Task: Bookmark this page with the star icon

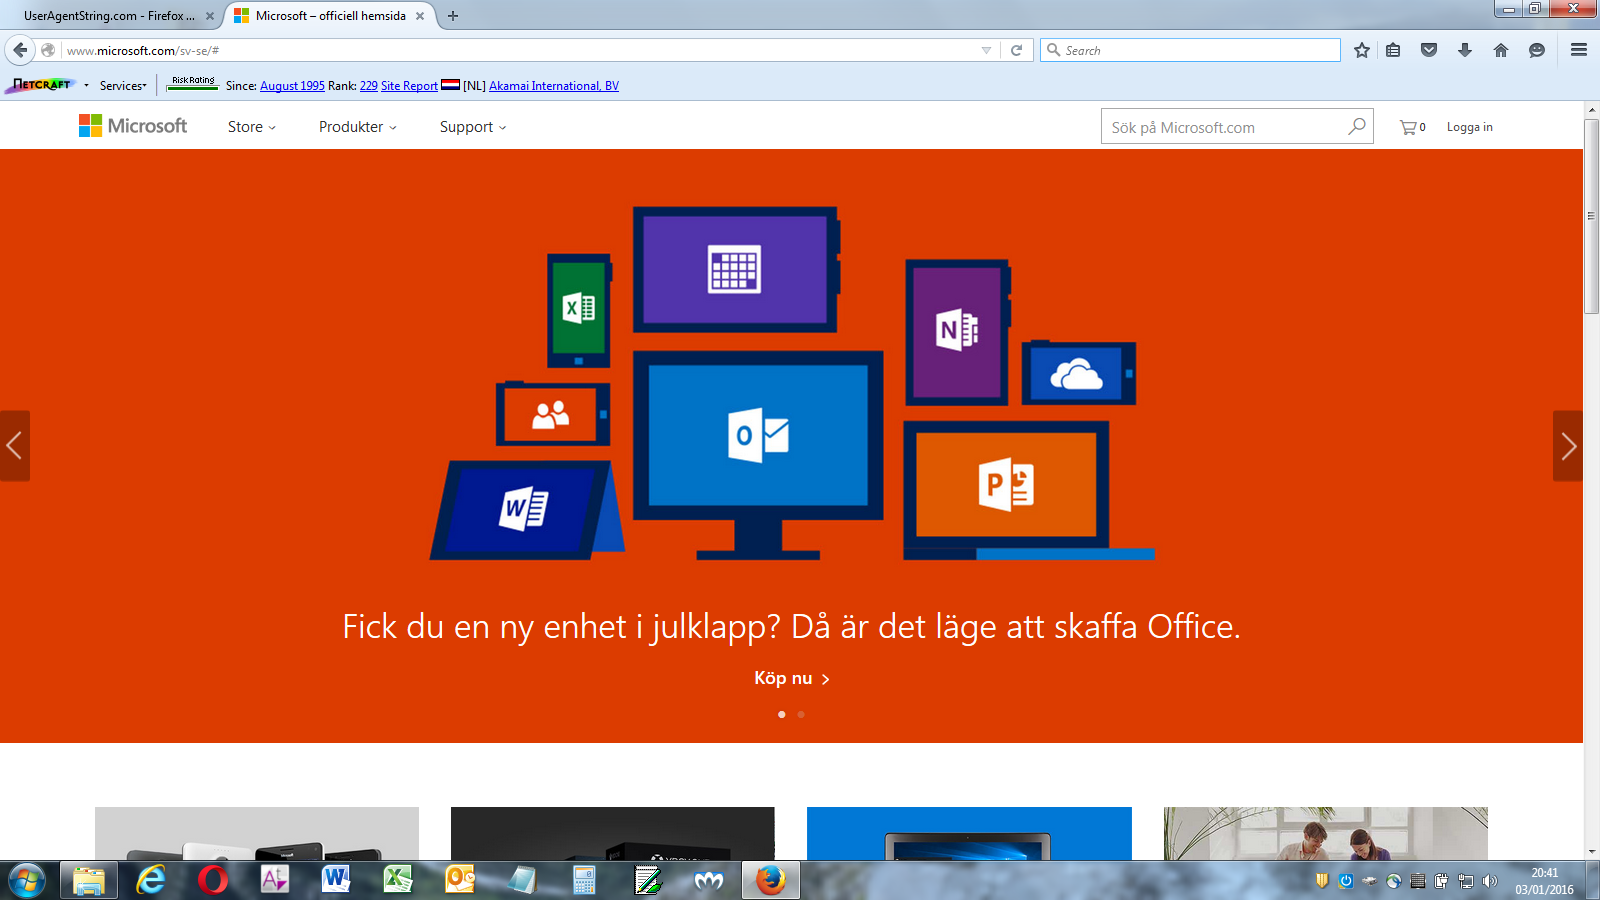Action: pos(1362,50)
